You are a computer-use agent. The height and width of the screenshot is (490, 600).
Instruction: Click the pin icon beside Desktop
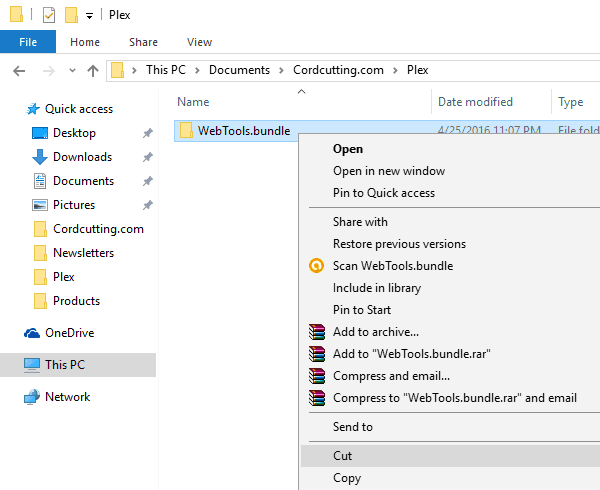148,133
